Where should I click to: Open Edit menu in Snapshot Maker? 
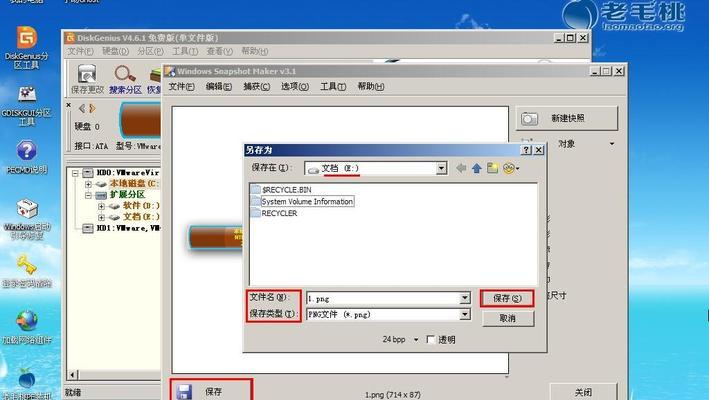[x=219, y=86]
